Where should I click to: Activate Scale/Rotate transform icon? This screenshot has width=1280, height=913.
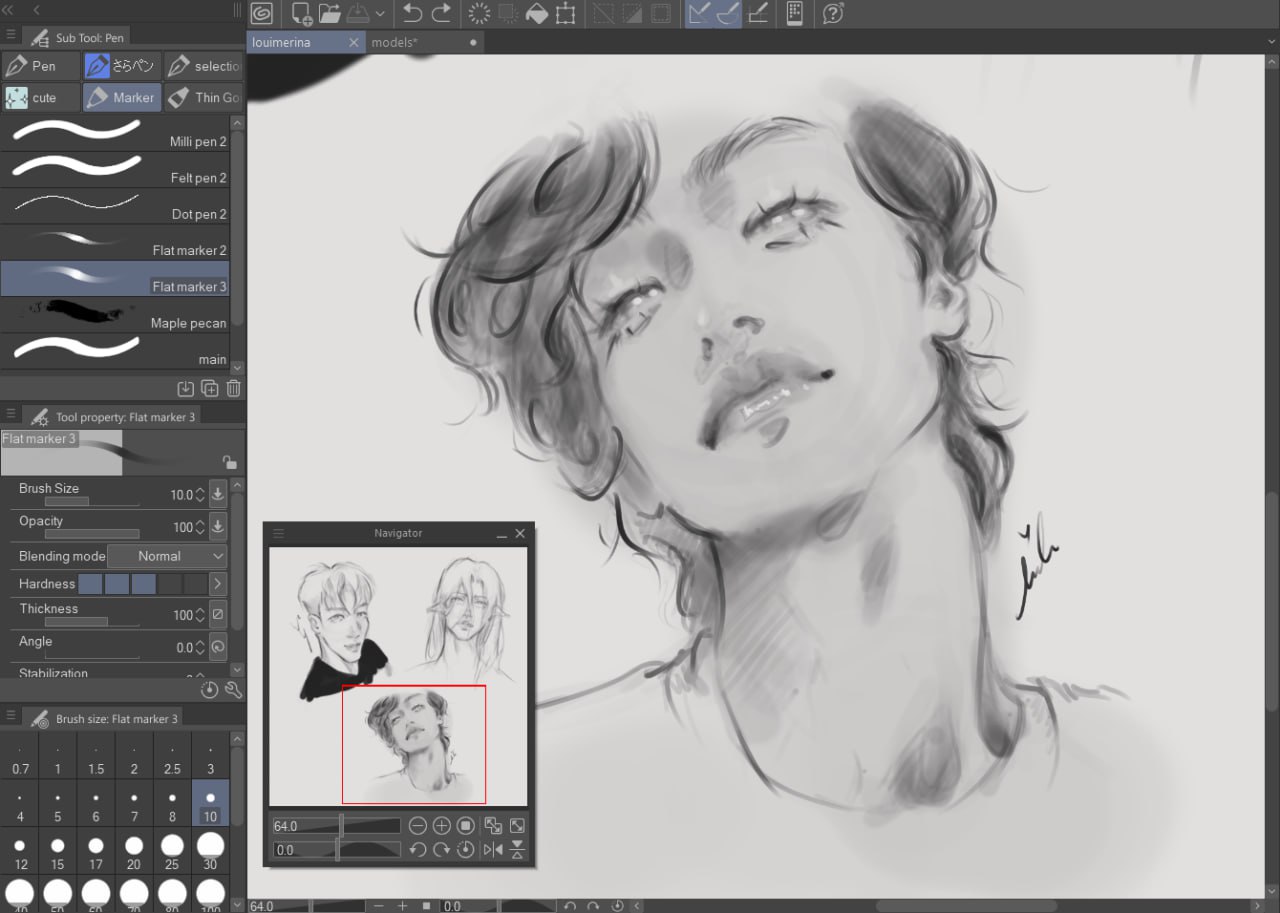[x=565, y=14]
